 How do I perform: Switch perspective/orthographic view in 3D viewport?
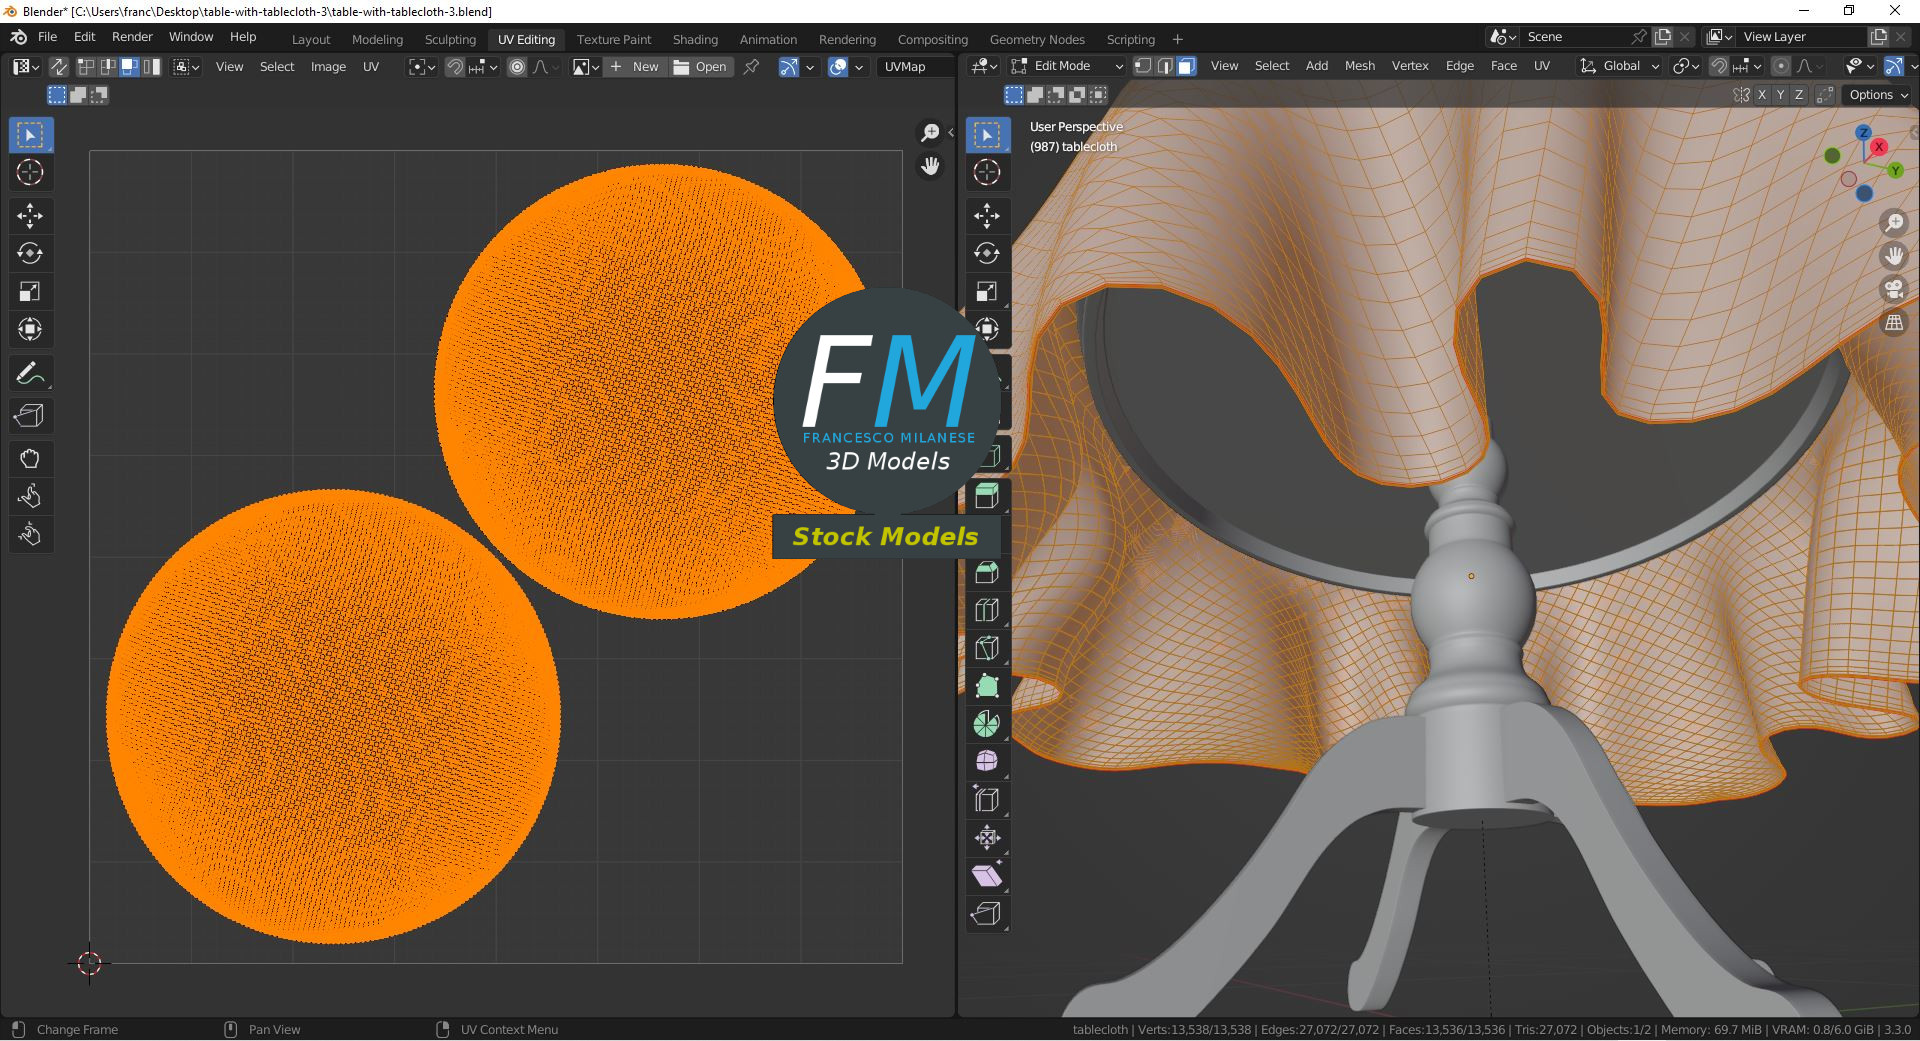click(1894, 323)
